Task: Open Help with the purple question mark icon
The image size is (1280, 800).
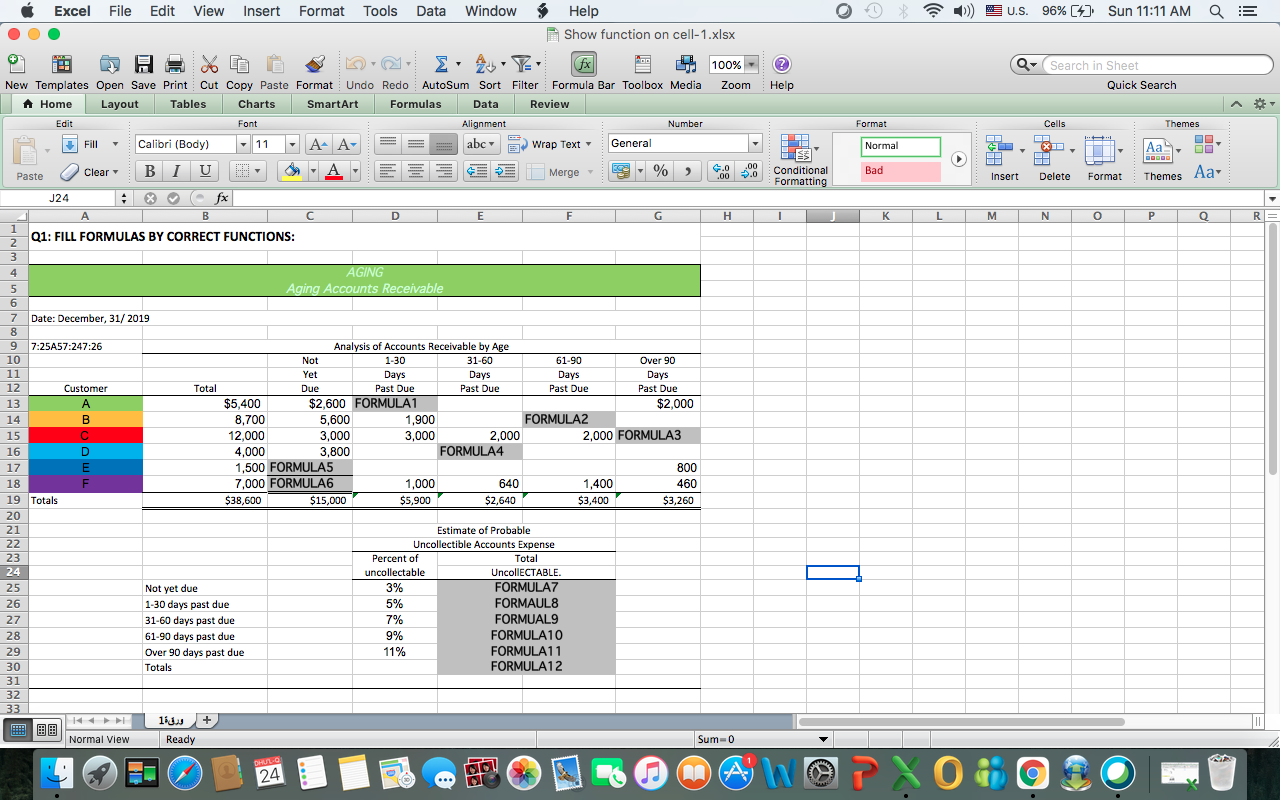Action: coord(782,64)
